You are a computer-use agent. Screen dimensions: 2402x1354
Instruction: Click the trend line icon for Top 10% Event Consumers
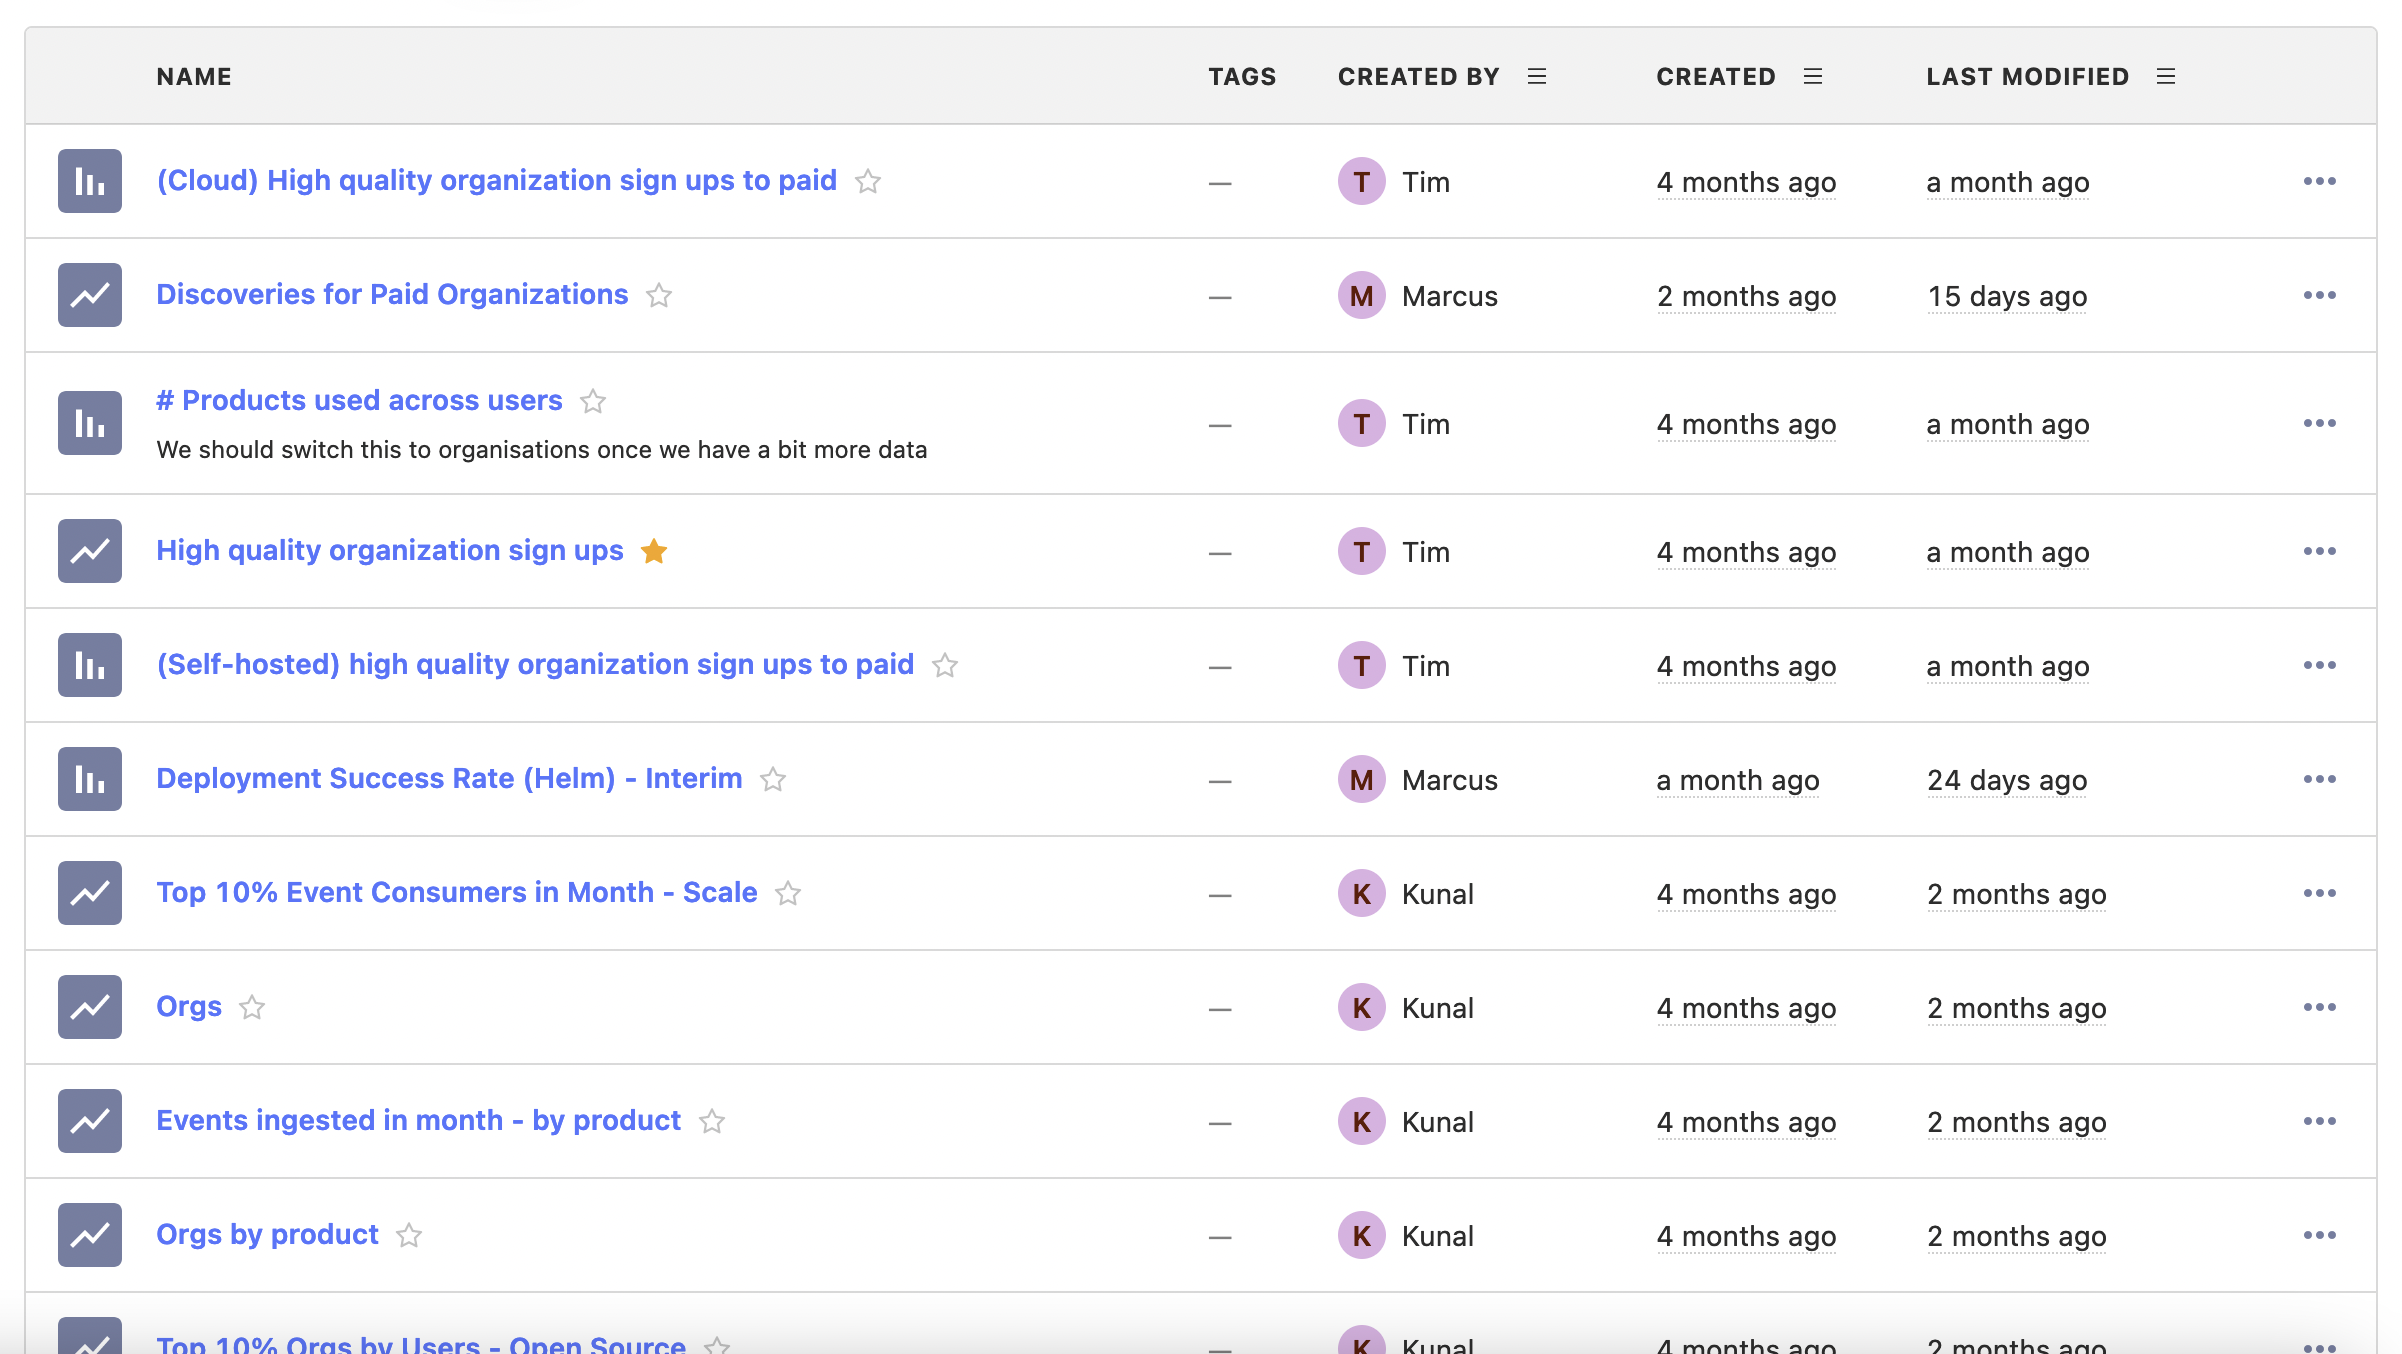91,892
